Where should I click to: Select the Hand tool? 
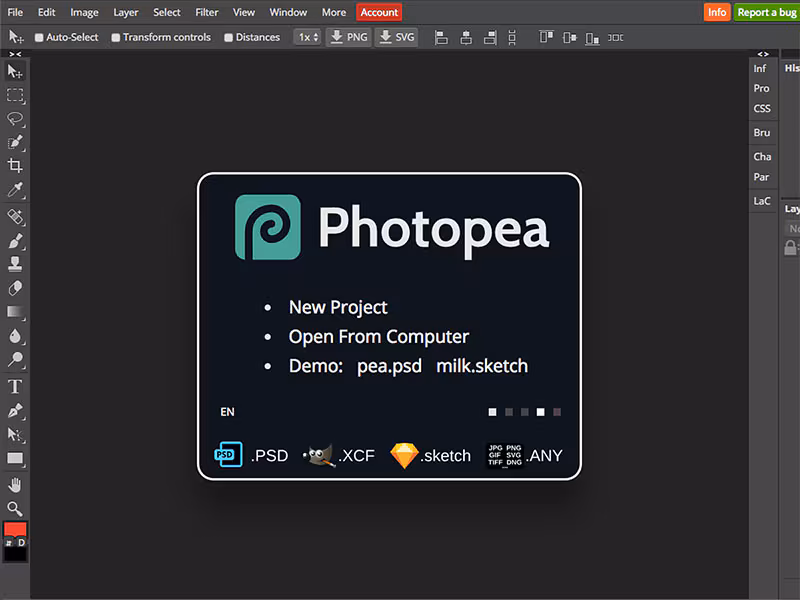point(15,485)
